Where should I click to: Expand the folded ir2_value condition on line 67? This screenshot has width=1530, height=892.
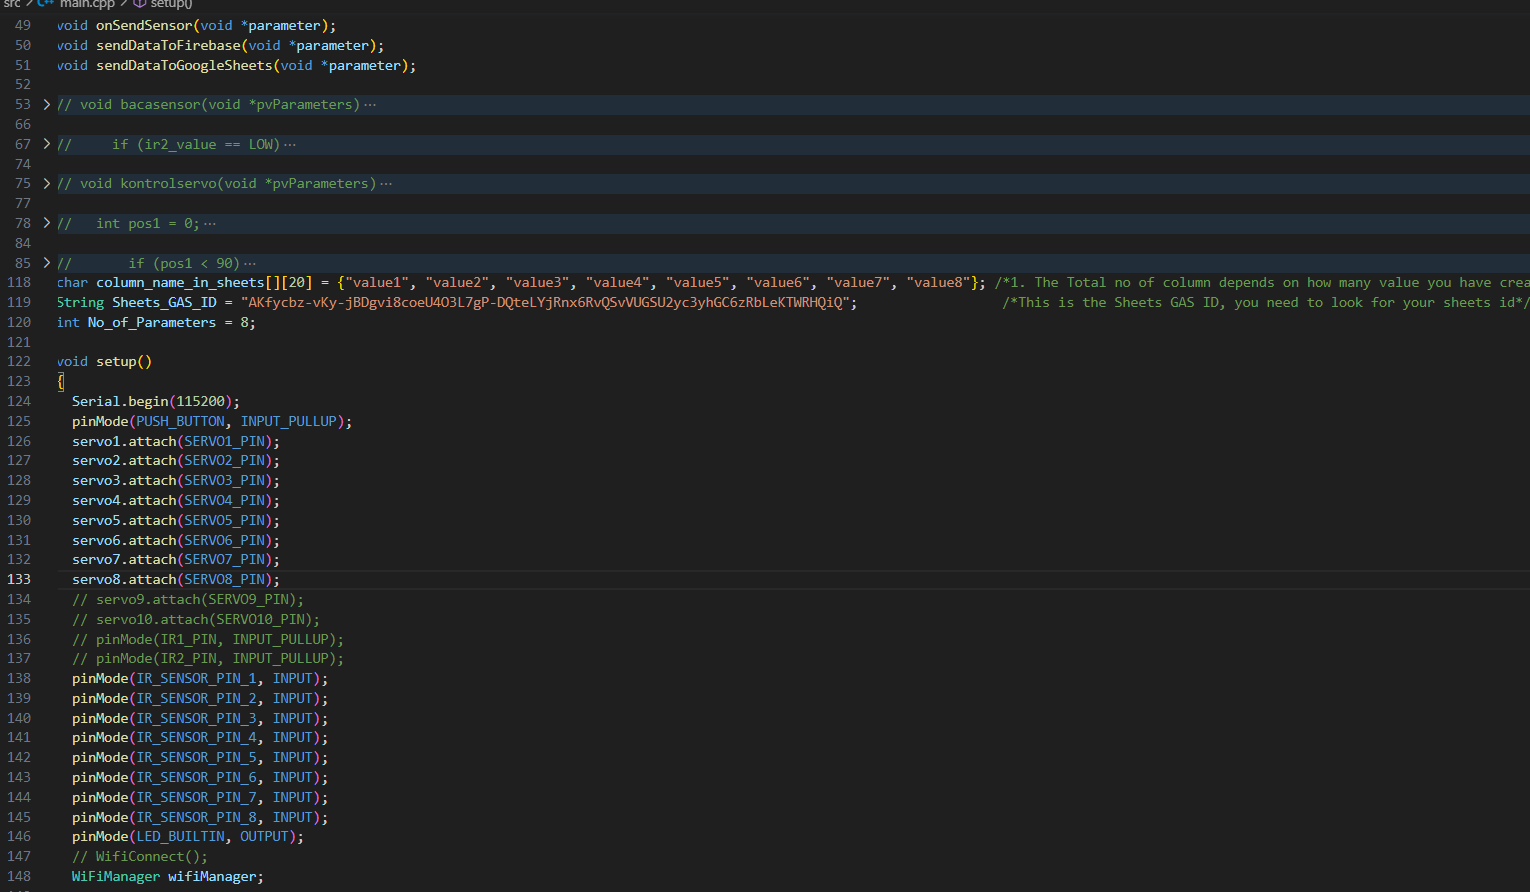coord(46,144)
